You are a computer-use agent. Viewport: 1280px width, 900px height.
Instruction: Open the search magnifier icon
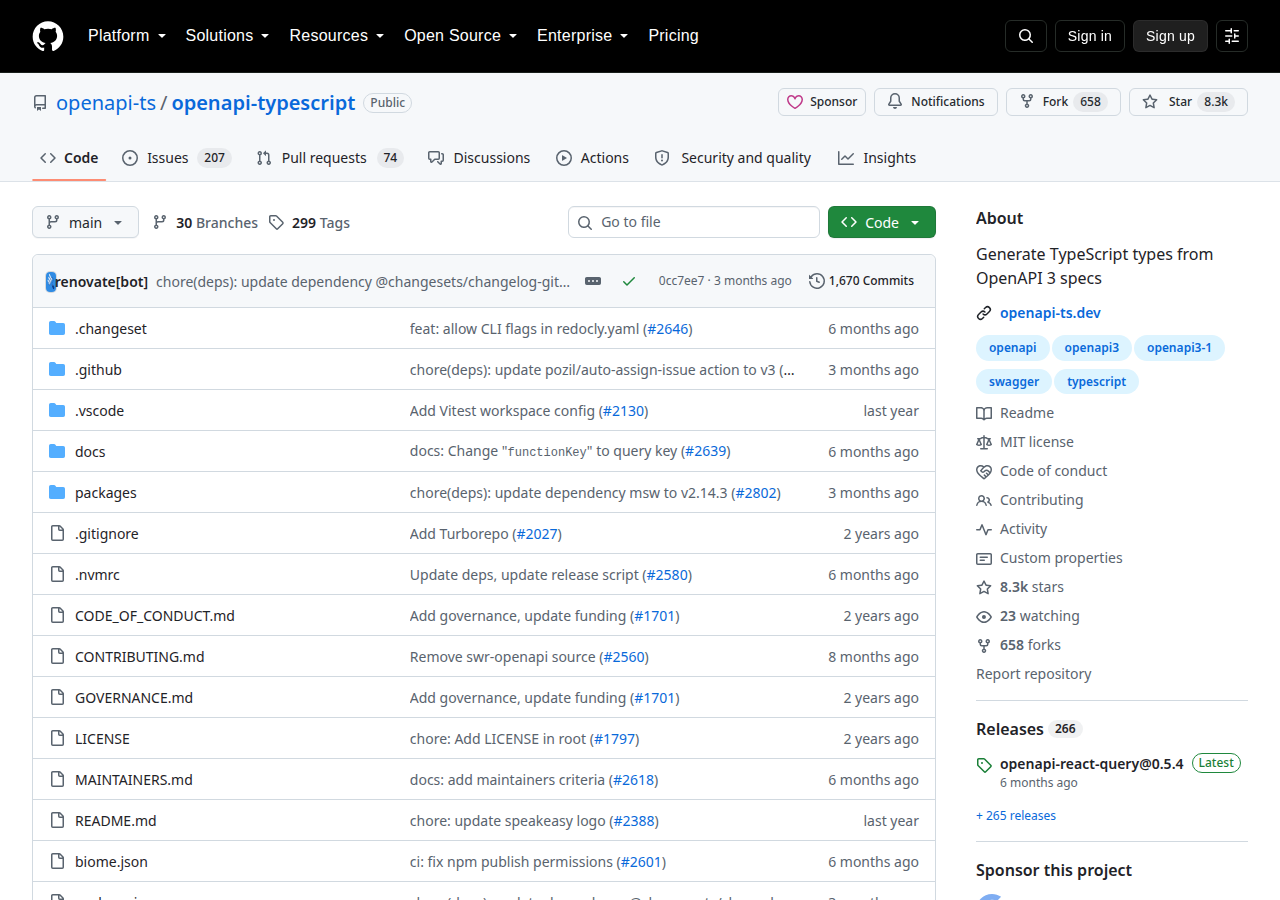tap(1026, 36)
